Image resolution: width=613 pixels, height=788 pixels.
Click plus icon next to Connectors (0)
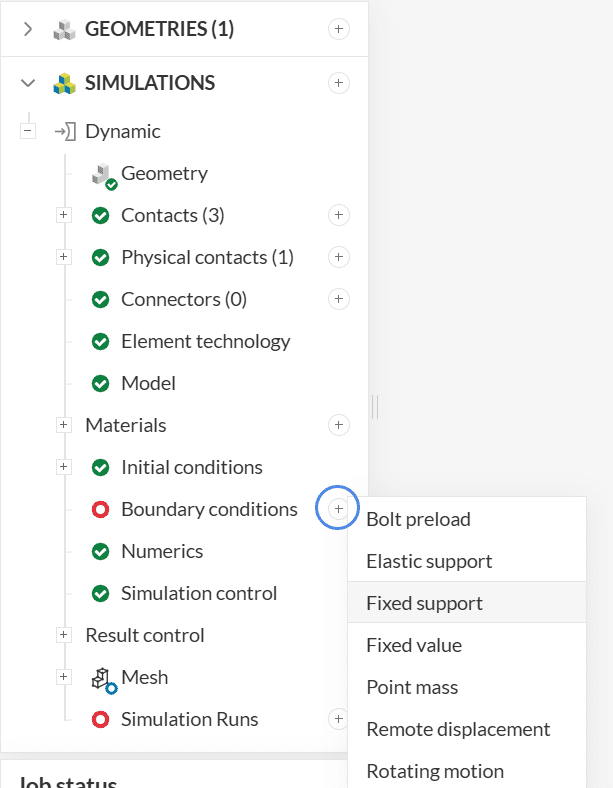(339, 299)
